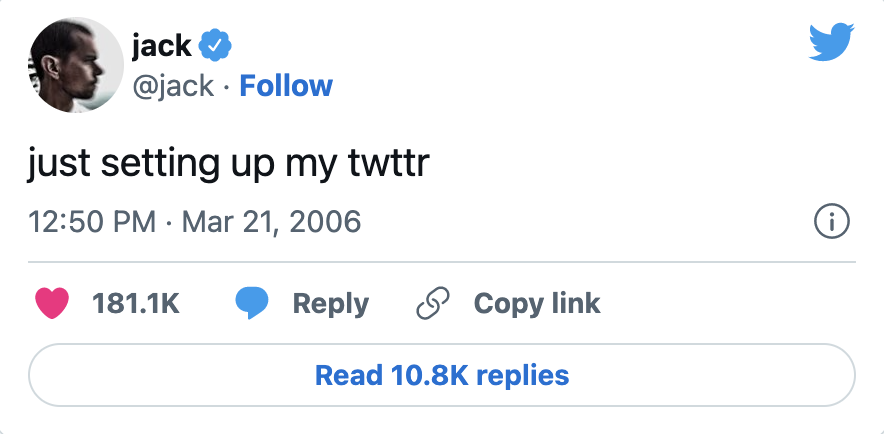Click the chain link icon
This screenshot has height=434, width=884.
click(432, 303)
